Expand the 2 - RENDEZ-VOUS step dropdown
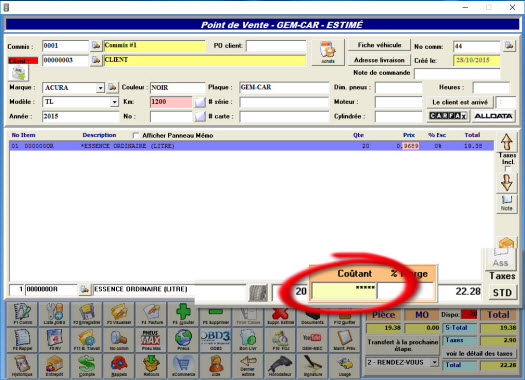The height and width of the screenshot is (380, 525). (x=435, y=362)
